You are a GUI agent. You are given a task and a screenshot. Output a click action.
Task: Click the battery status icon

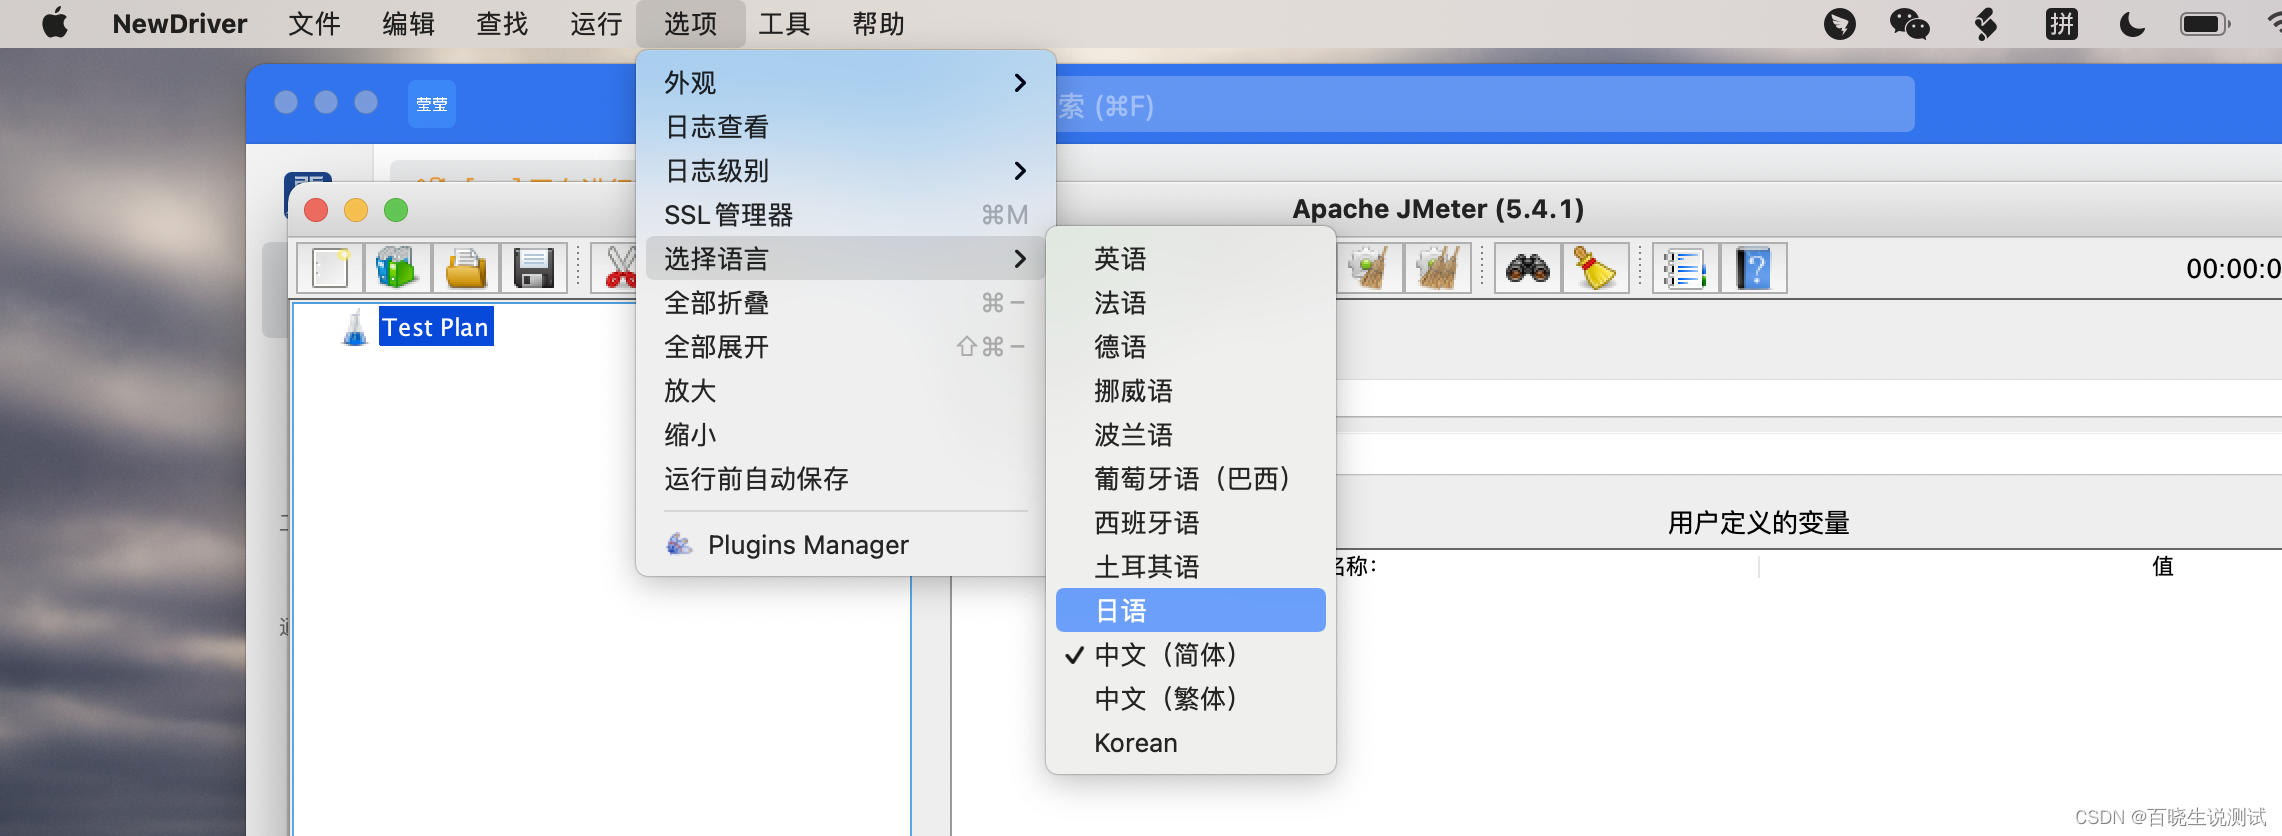(2205, 23)
